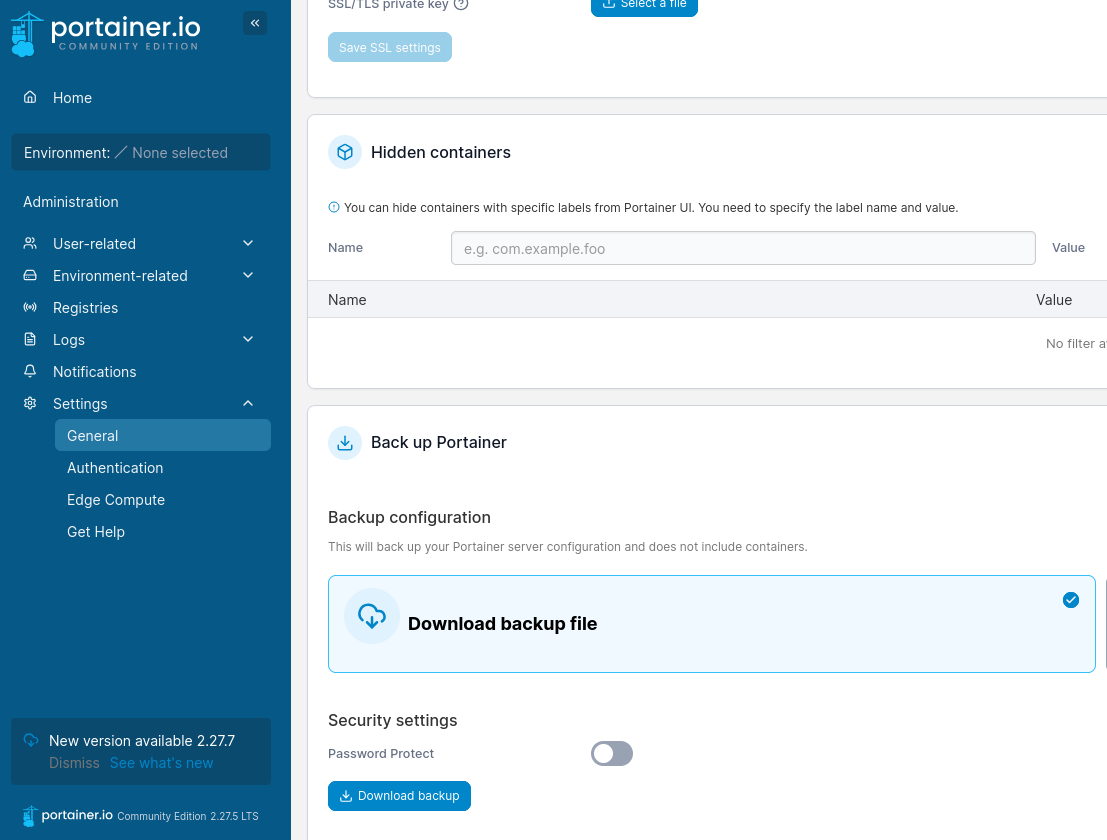Viewport: 1107px width, 840px height.
Task: Click the Download backup button
Action: [x=399, y=796]
